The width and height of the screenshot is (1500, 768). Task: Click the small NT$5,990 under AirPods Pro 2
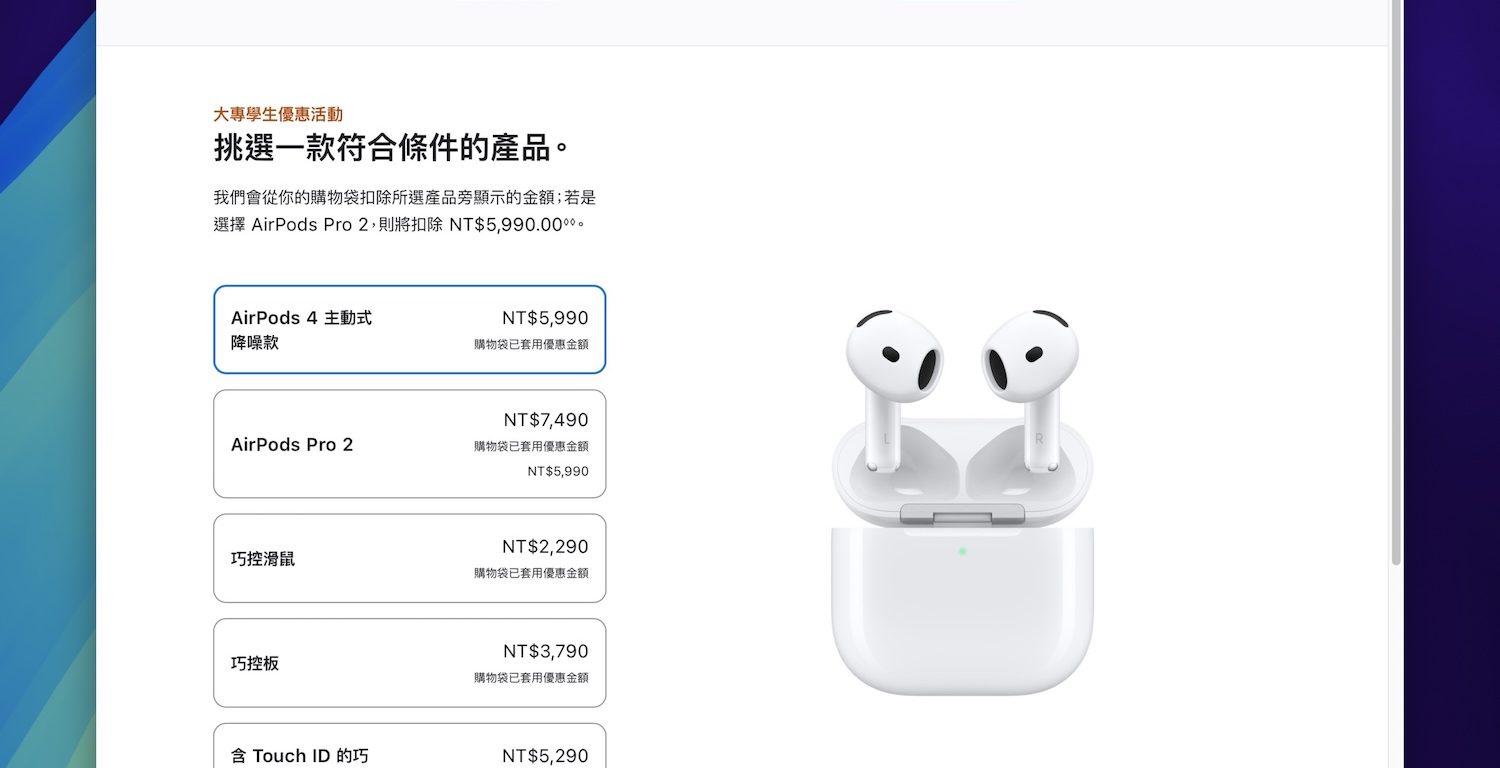558,471
